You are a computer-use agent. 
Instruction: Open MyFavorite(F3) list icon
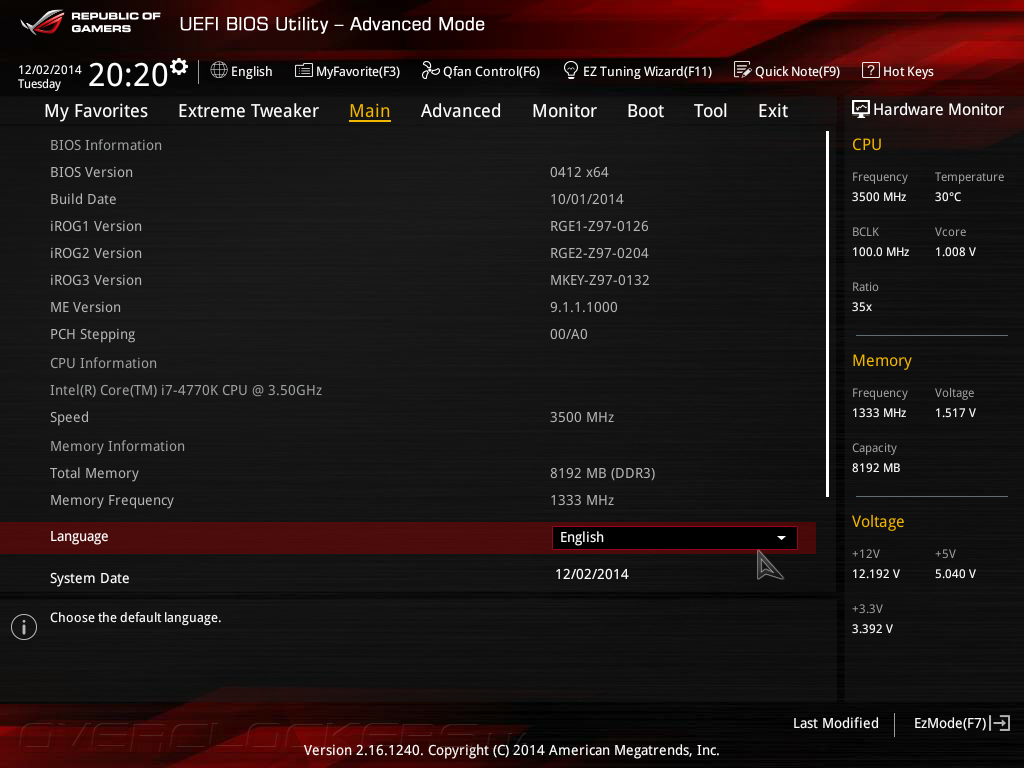coord(304,71)
